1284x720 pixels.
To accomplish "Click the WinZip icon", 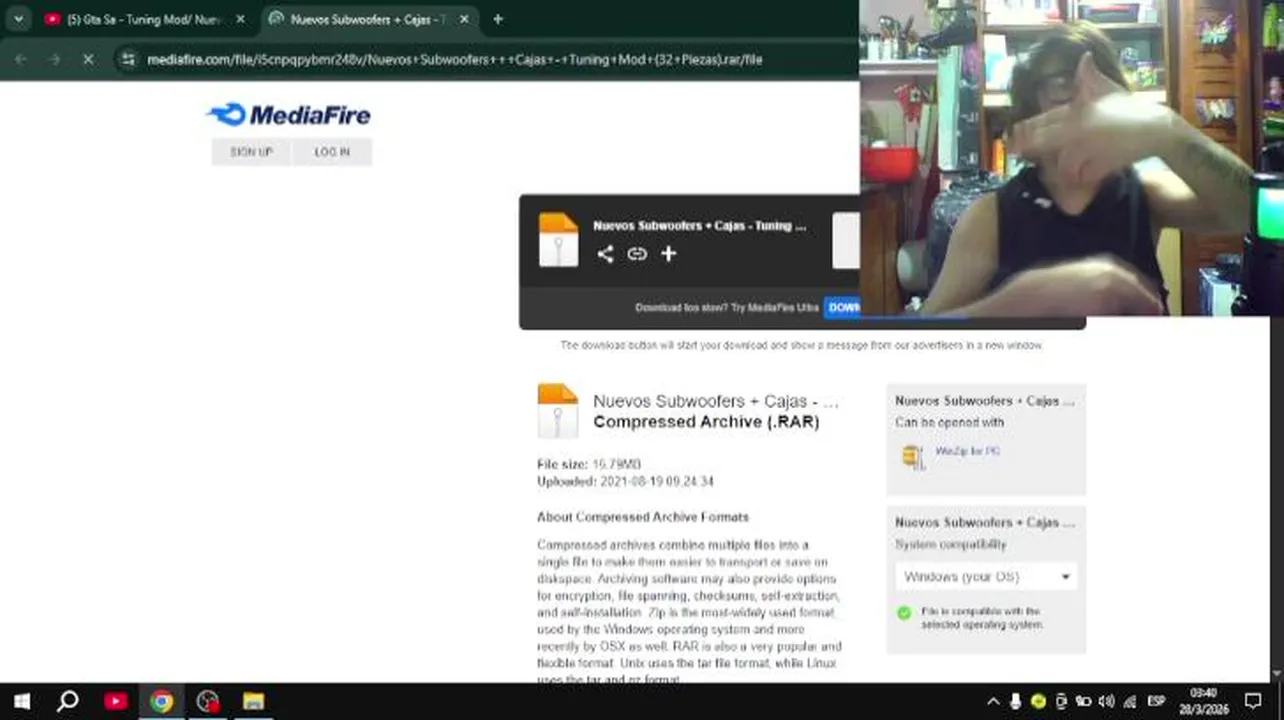I will click(x=913, y=457).
